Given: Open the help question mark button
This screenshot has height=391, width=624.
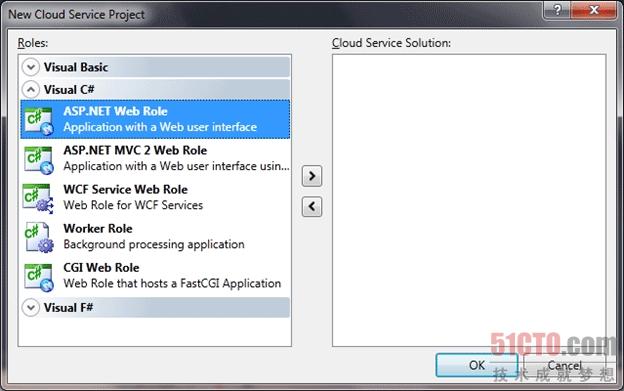Looking at the screenshot, I should pyautogui.click(x=557, y=10).
